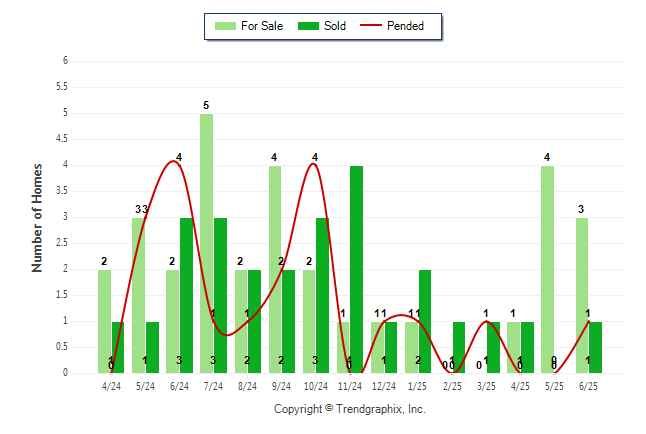This screenshot has height=434, width=646.
Task: Click the 1/25 x-axis label
Action: (418, 386)
